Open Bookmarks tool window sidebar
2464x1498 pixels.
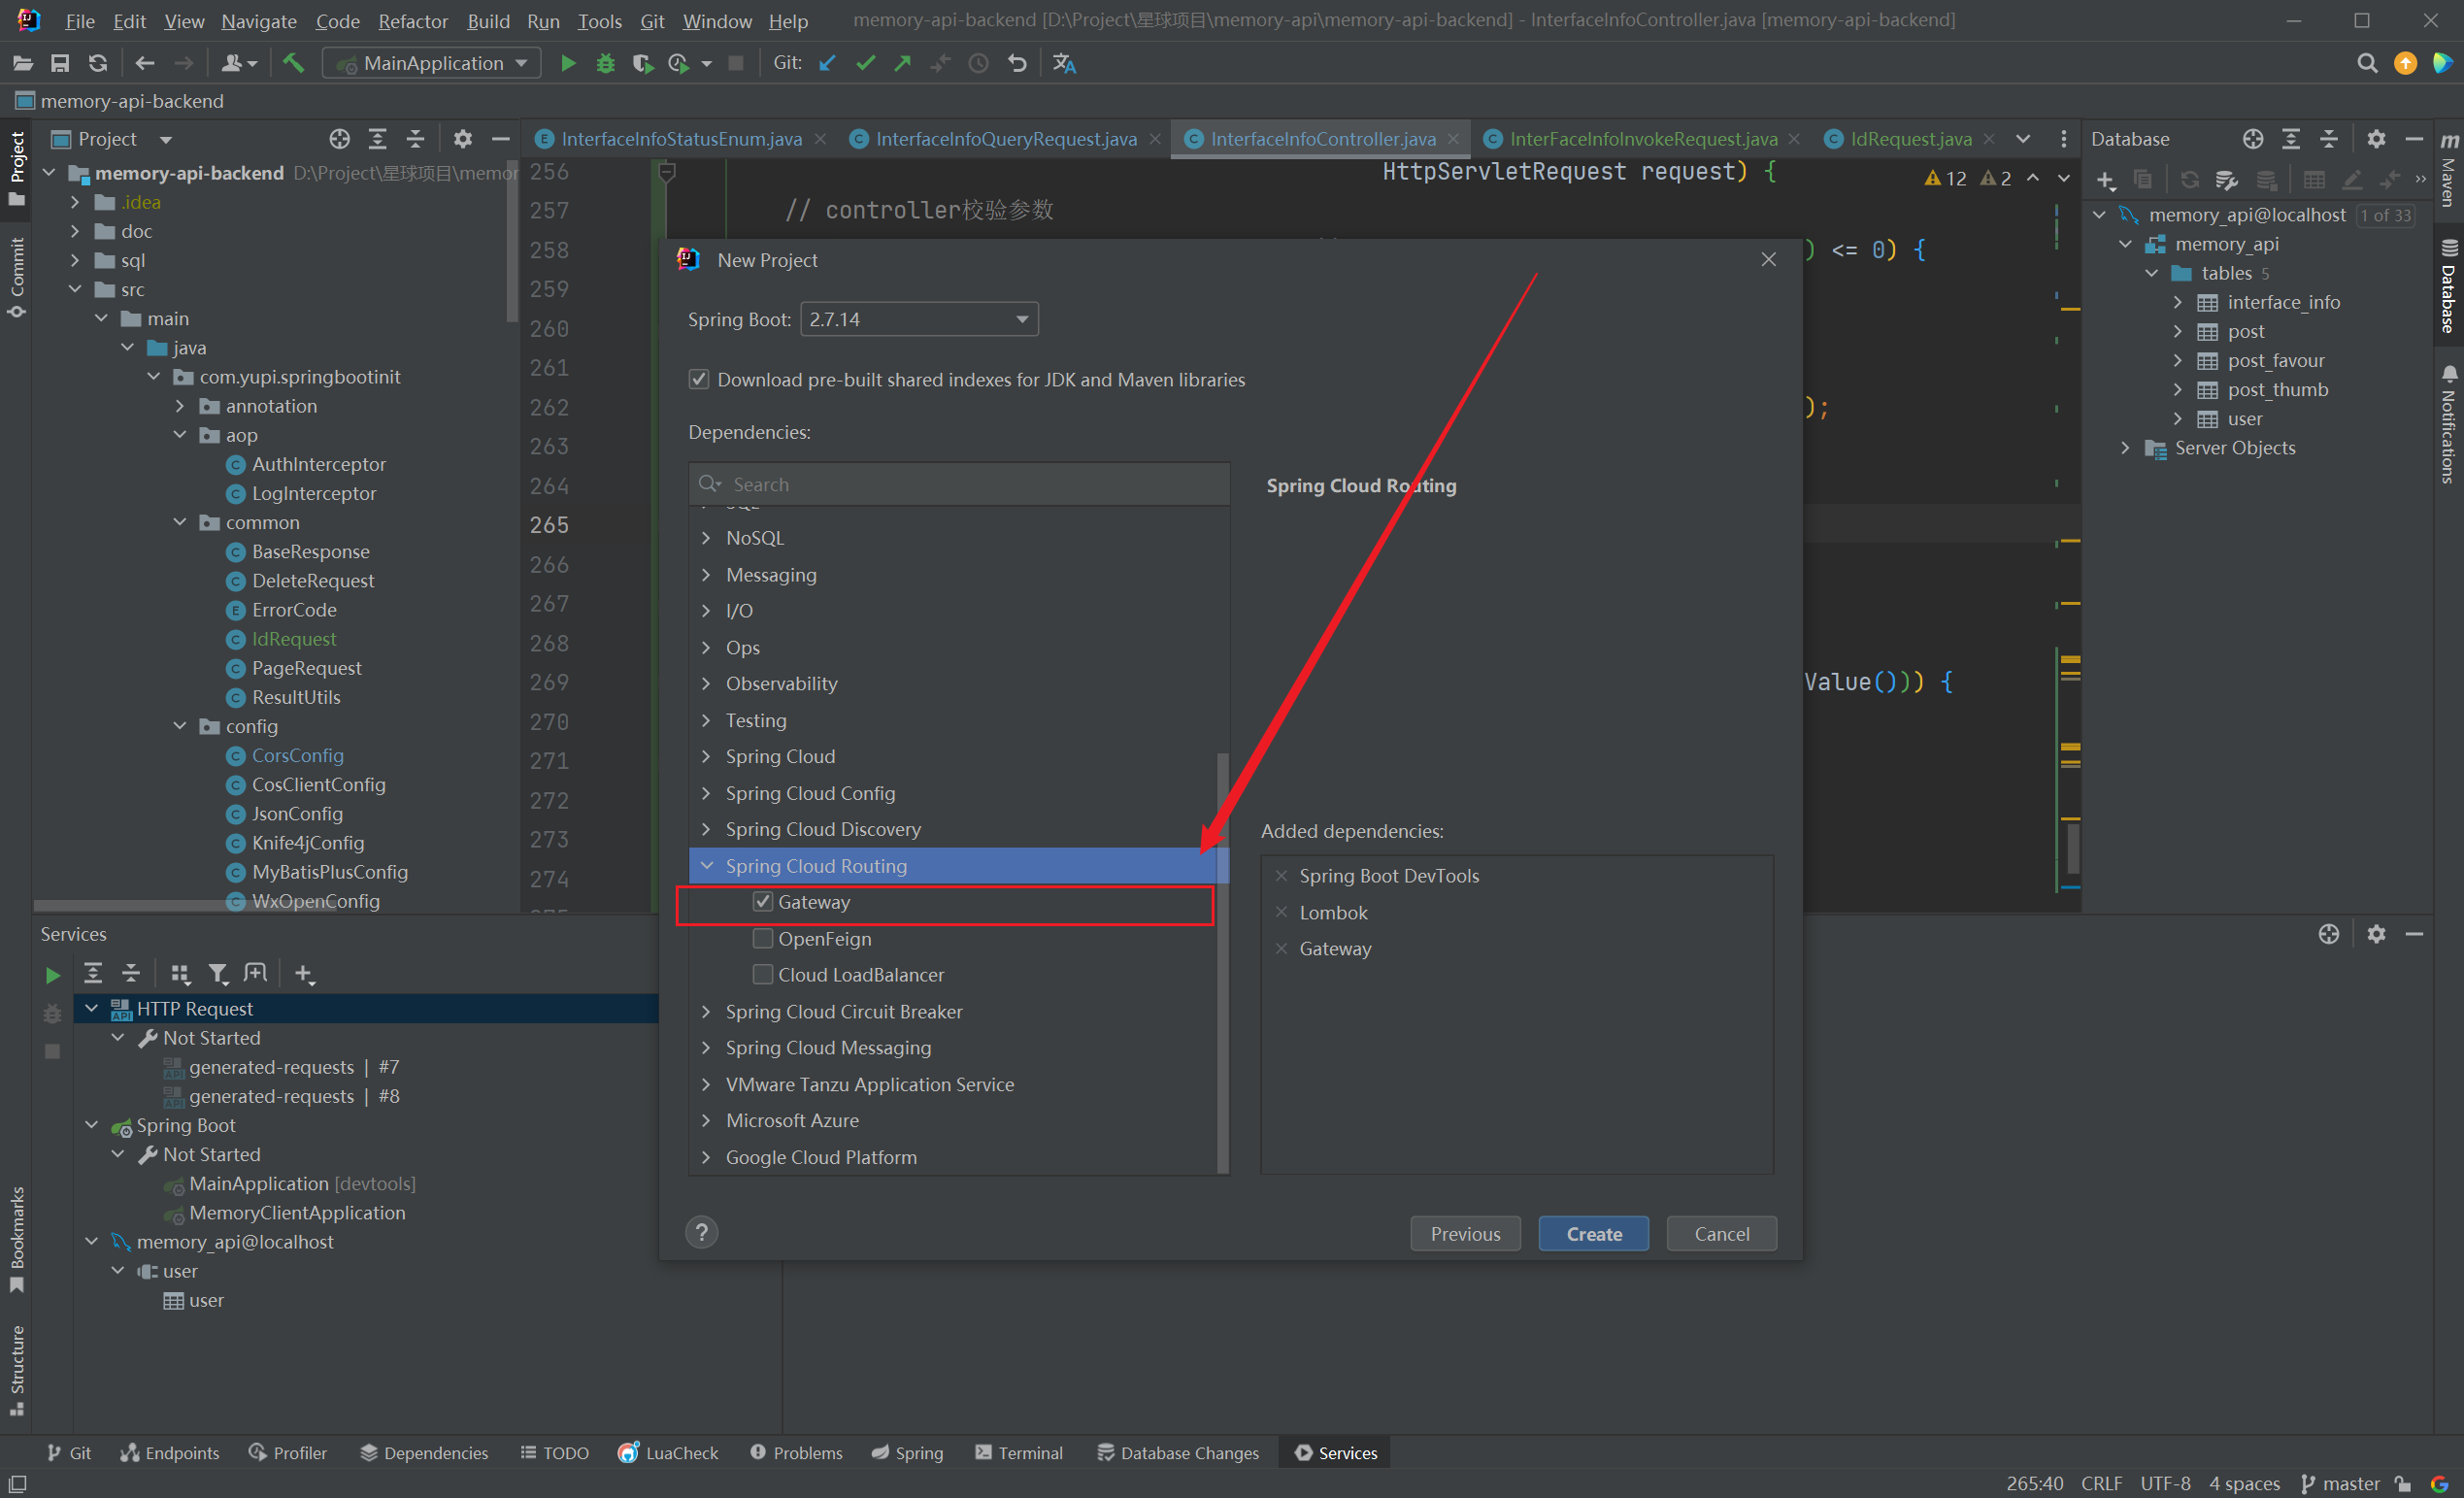click(17, 1238)
